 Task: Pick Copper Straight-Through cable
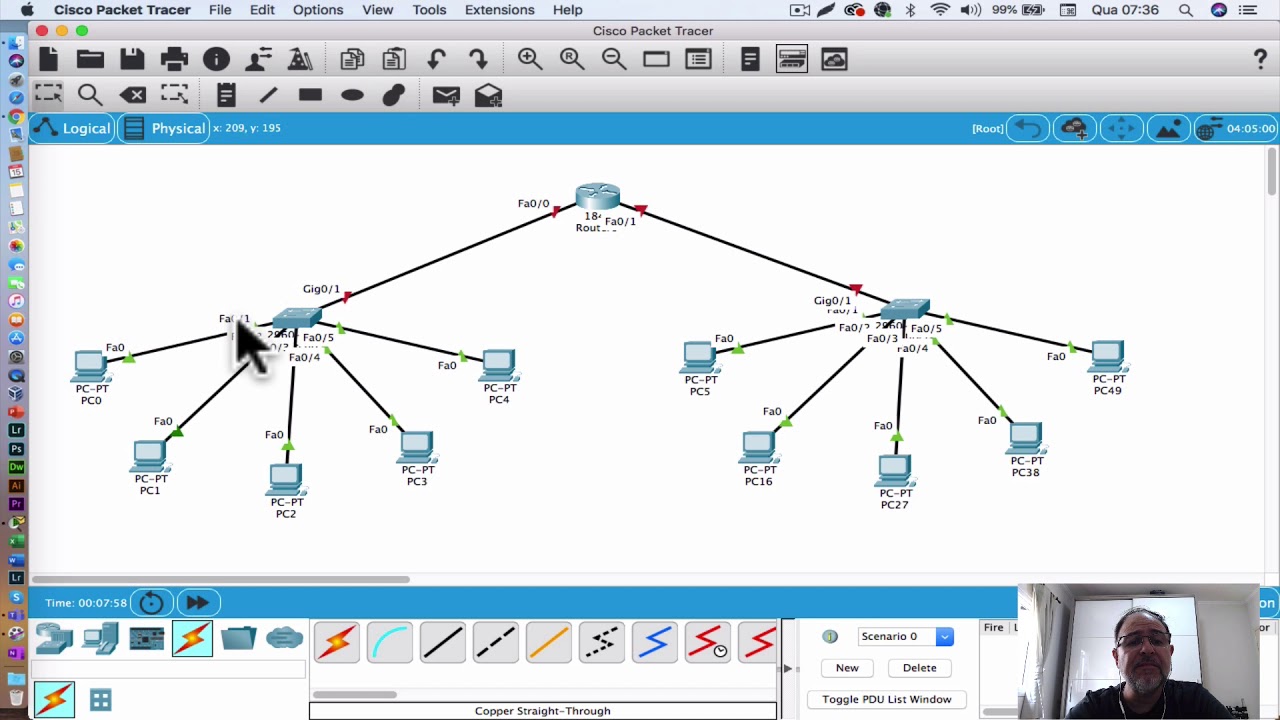pyautogui.click(x=443, y=642)
